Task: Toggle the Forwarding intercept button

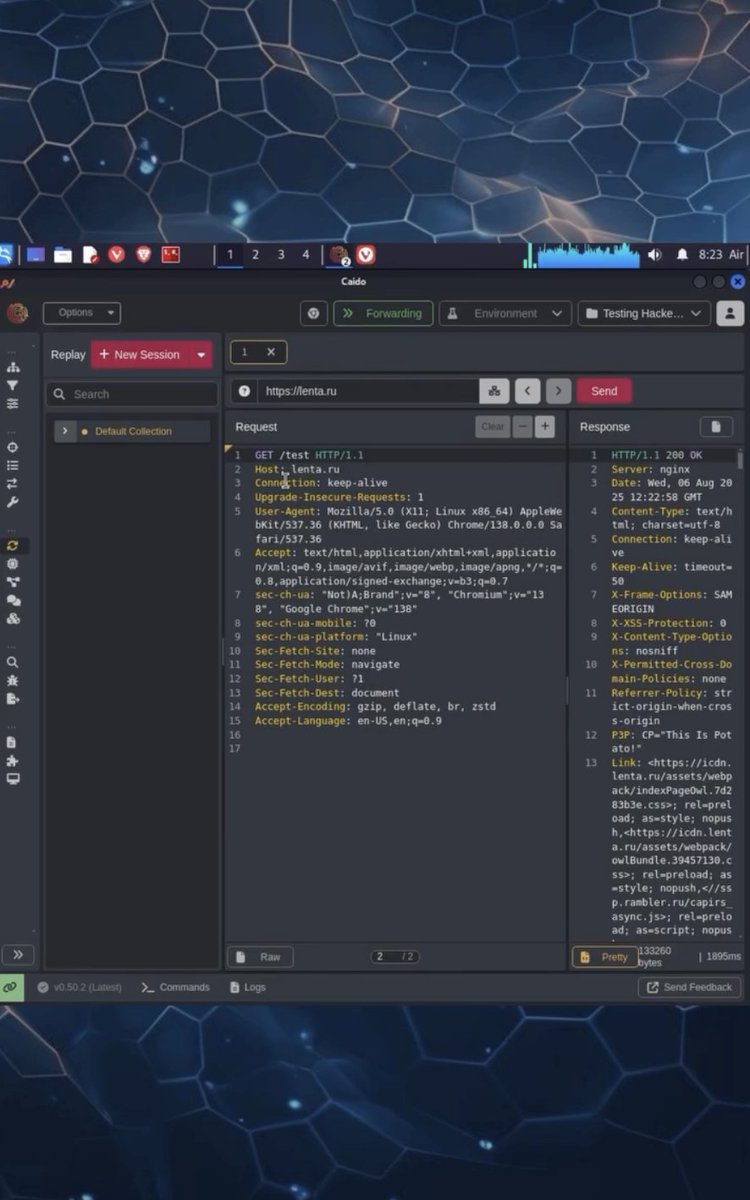Action: click(x=383, y=313)
